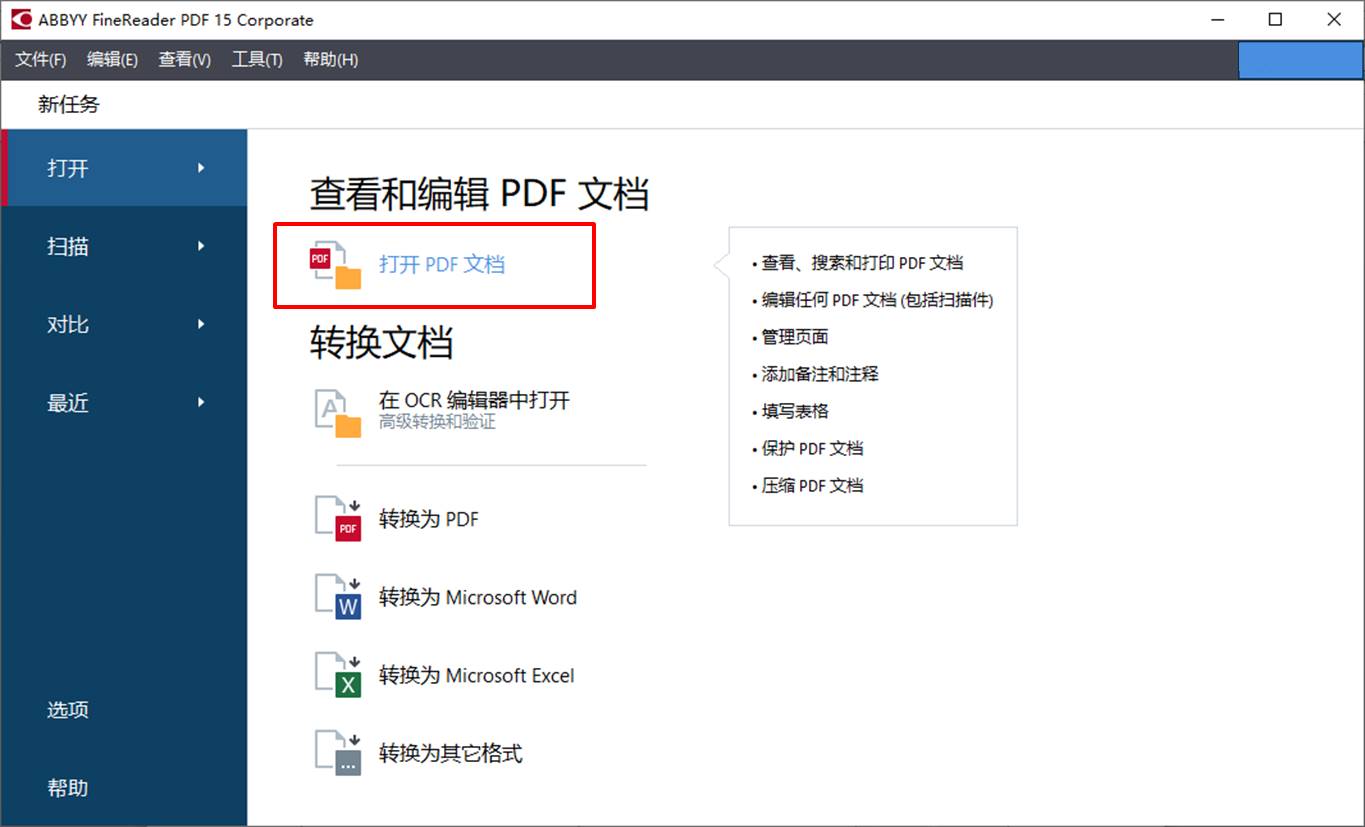Click 转换为 Microsoft Word text
Screen dimensions: 1365x827
tap(478, 597)
